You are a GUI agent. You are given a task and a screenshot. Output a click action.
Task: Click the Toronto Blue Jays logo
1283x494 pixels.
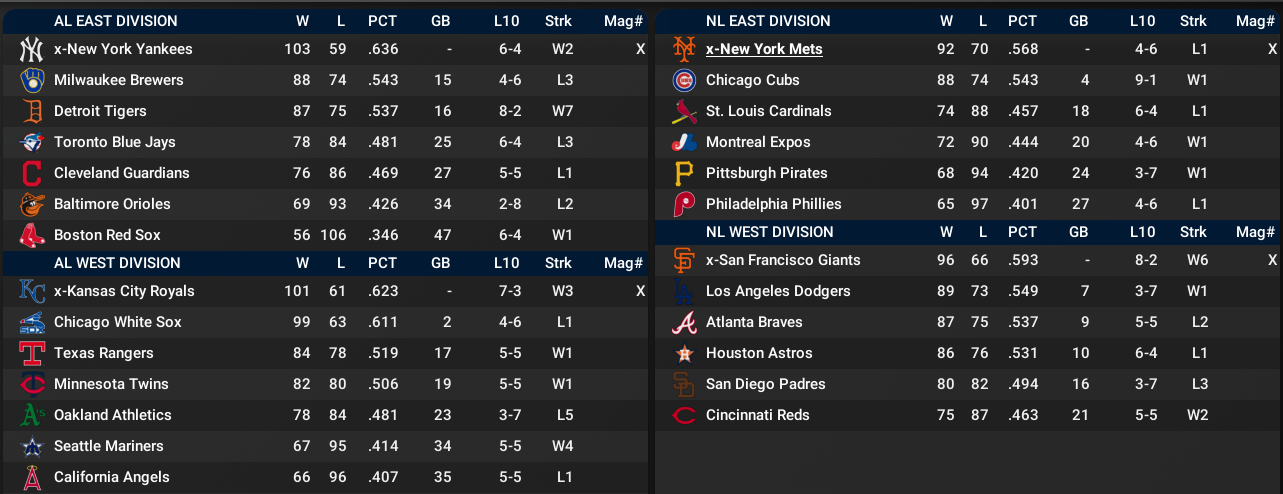point(32,142)
